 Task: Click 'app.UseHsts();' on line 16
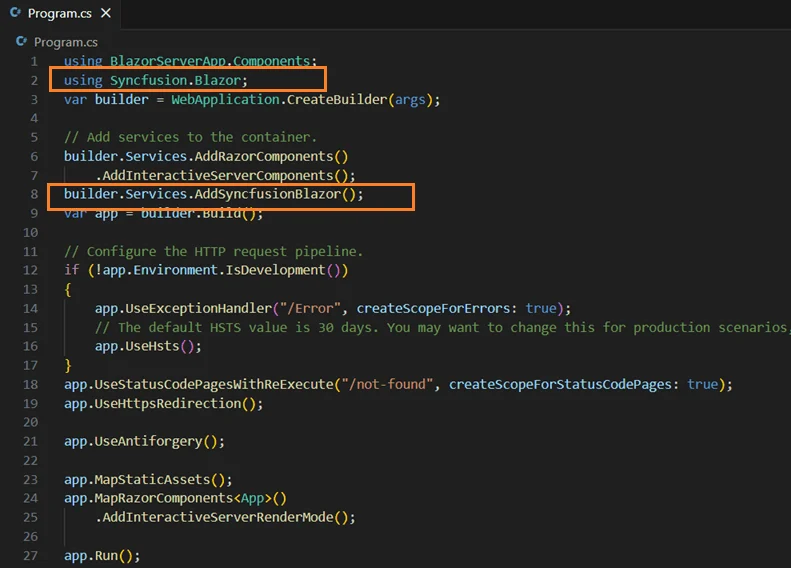[148, 347]
